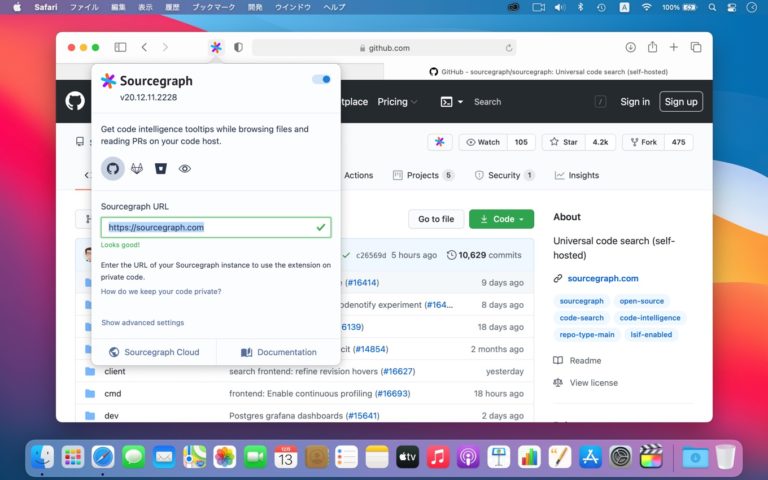Screen dimensions: 768x480
Task: Click the GitHub Octocat logo
Action: [x=75, y=101]
